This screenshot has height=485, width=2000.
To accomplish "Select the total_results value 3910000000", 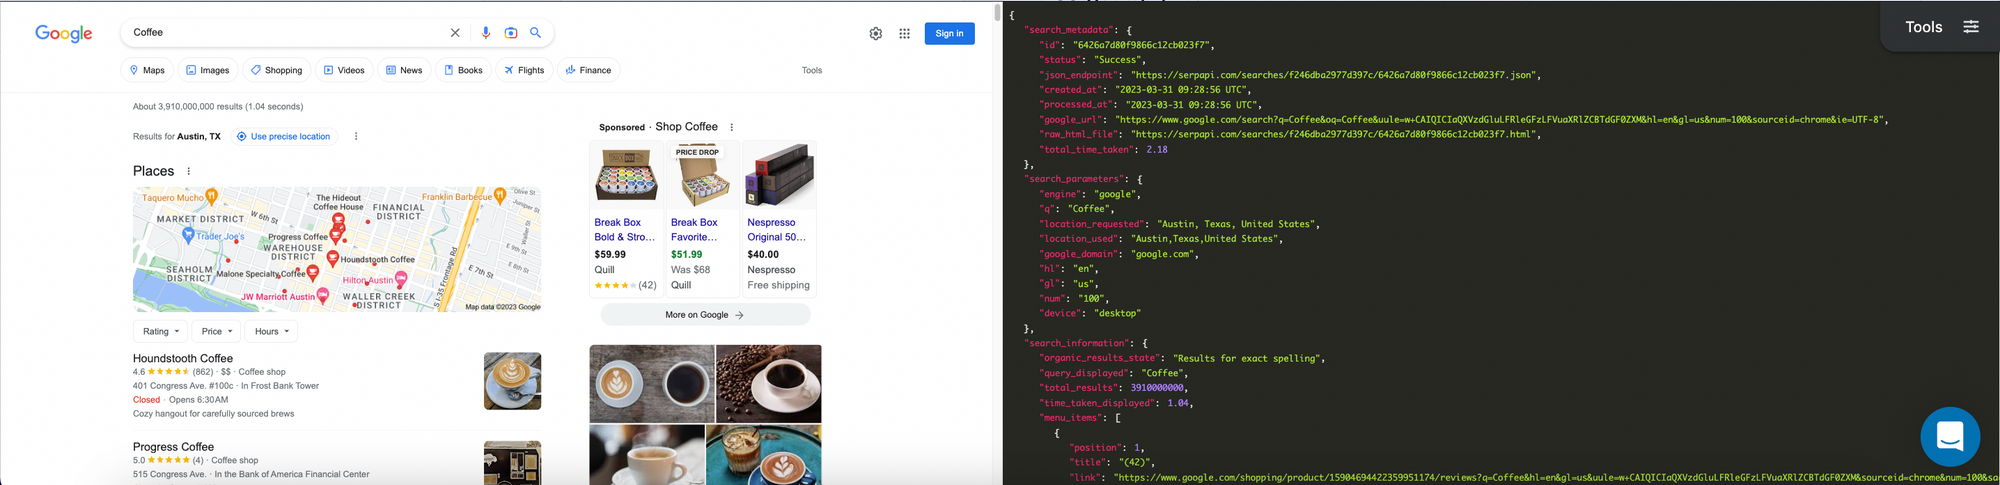I will pos(1157,388).
